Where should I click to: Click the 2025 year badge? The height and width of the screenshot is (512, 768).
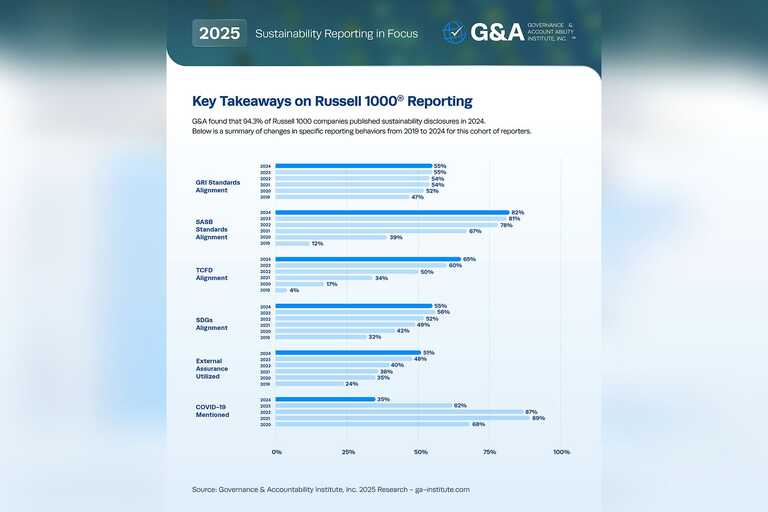[x=219, y=33]
